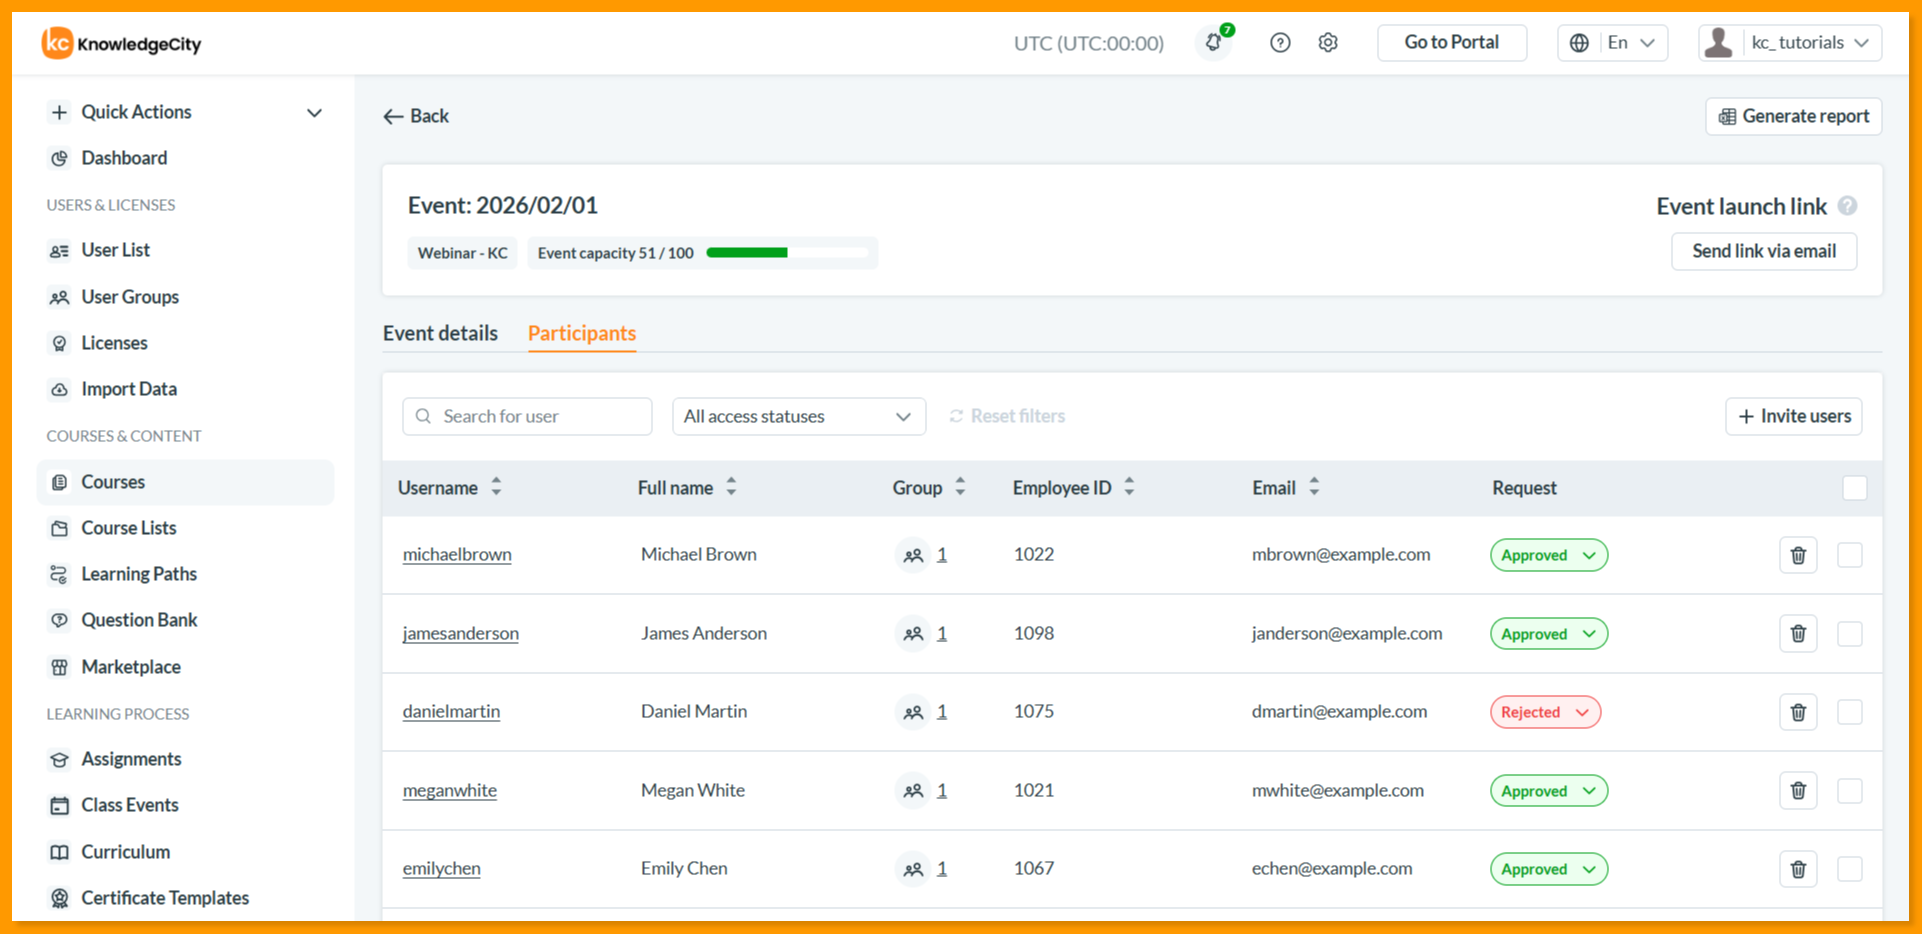Go to User Groups in sidebar
1922x934 pixels.
click(130, 297)
